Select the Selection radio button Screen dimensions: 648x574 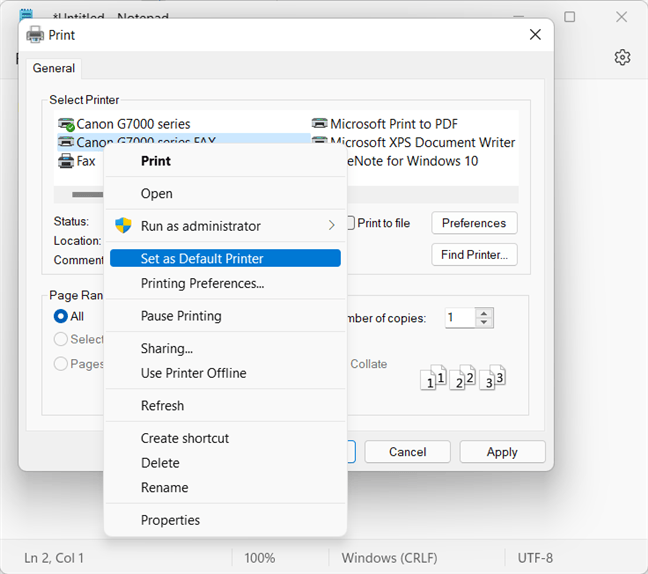tap(61, 339)
